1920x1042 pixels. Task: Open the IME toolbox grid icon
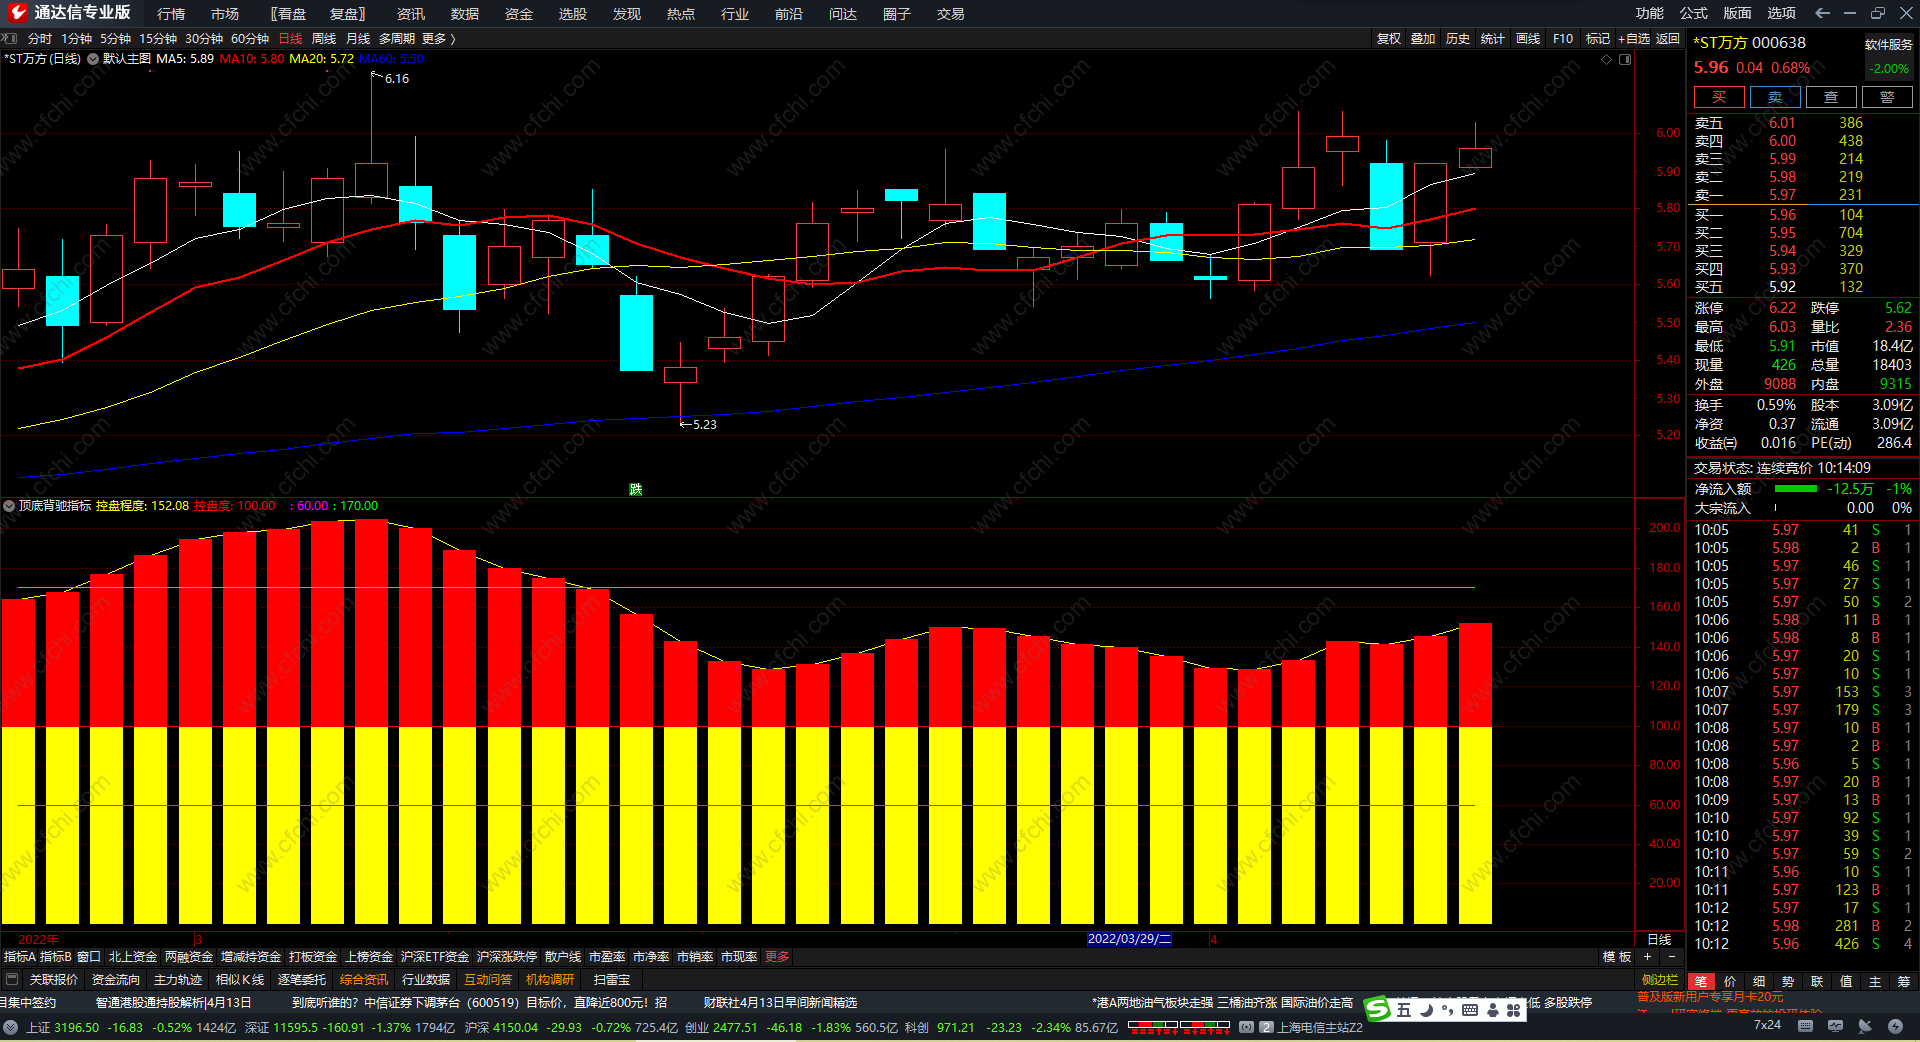coord(1514,1010)
